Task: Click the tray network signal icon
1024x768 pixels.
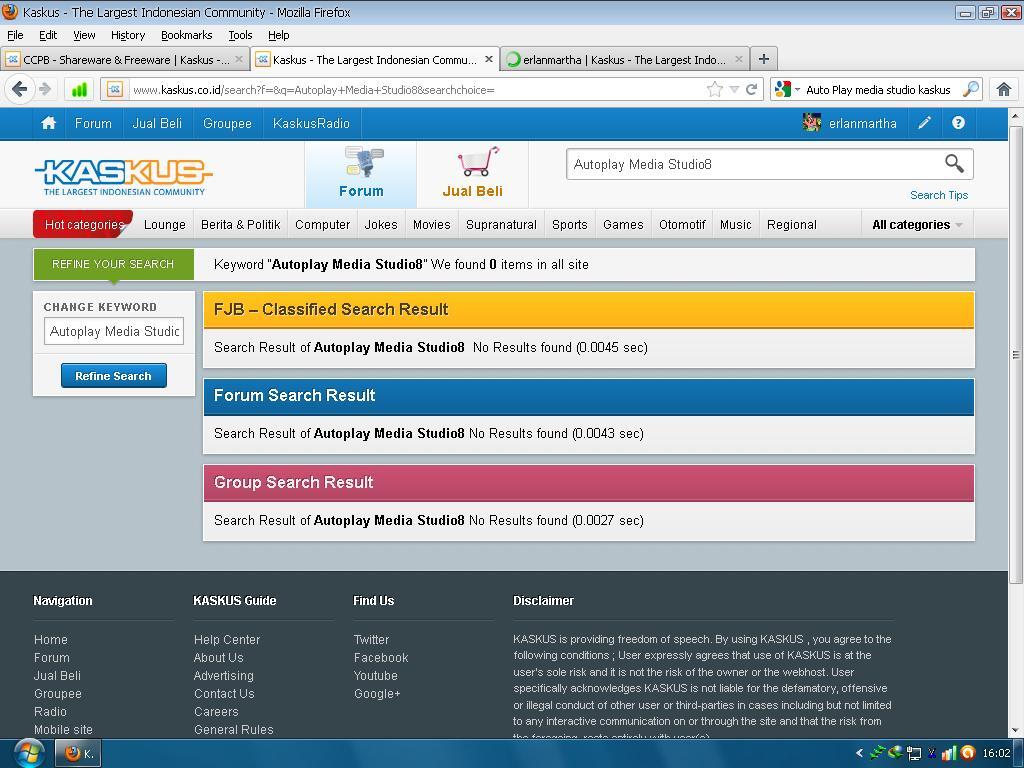Action: [x=949, y=754]
